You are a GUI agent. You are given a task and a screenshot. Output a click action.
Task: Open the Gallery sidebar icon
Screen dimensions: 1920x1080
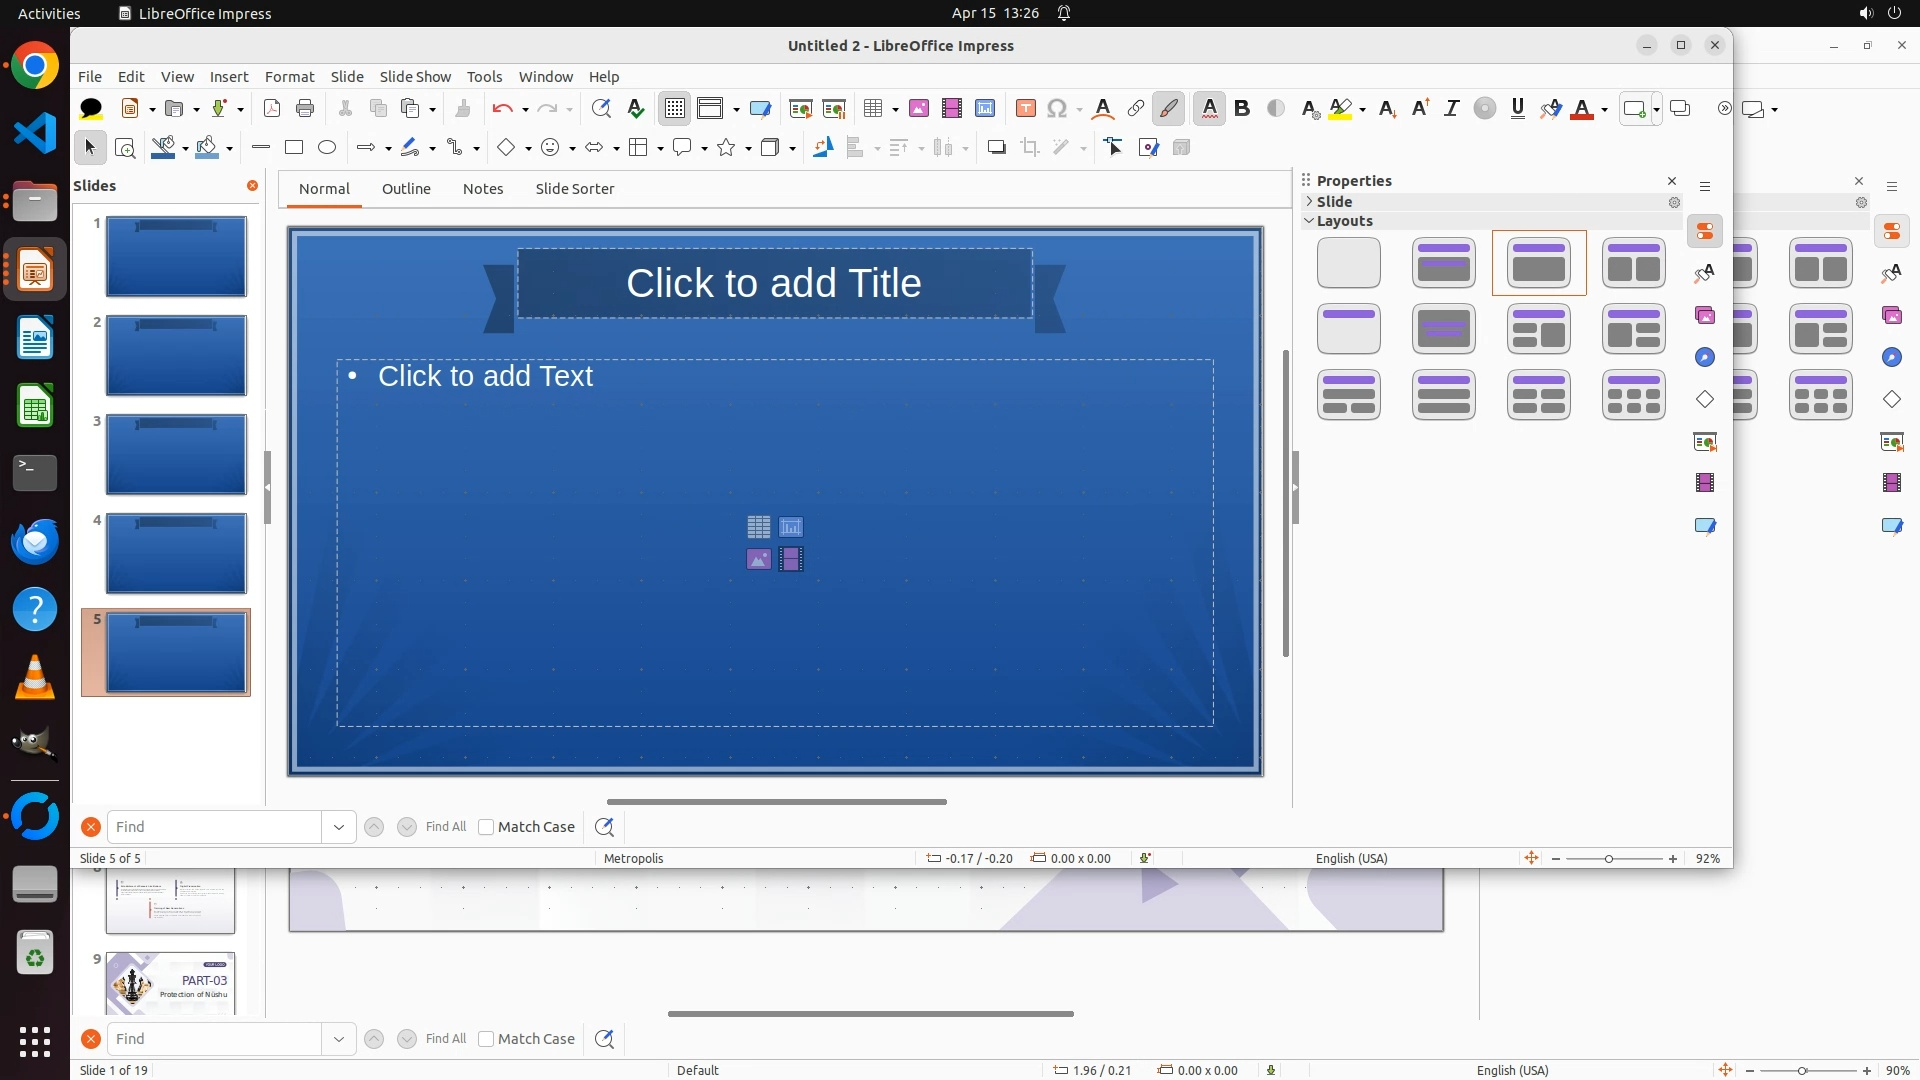pyautogui.click(x=1705, y=316)
